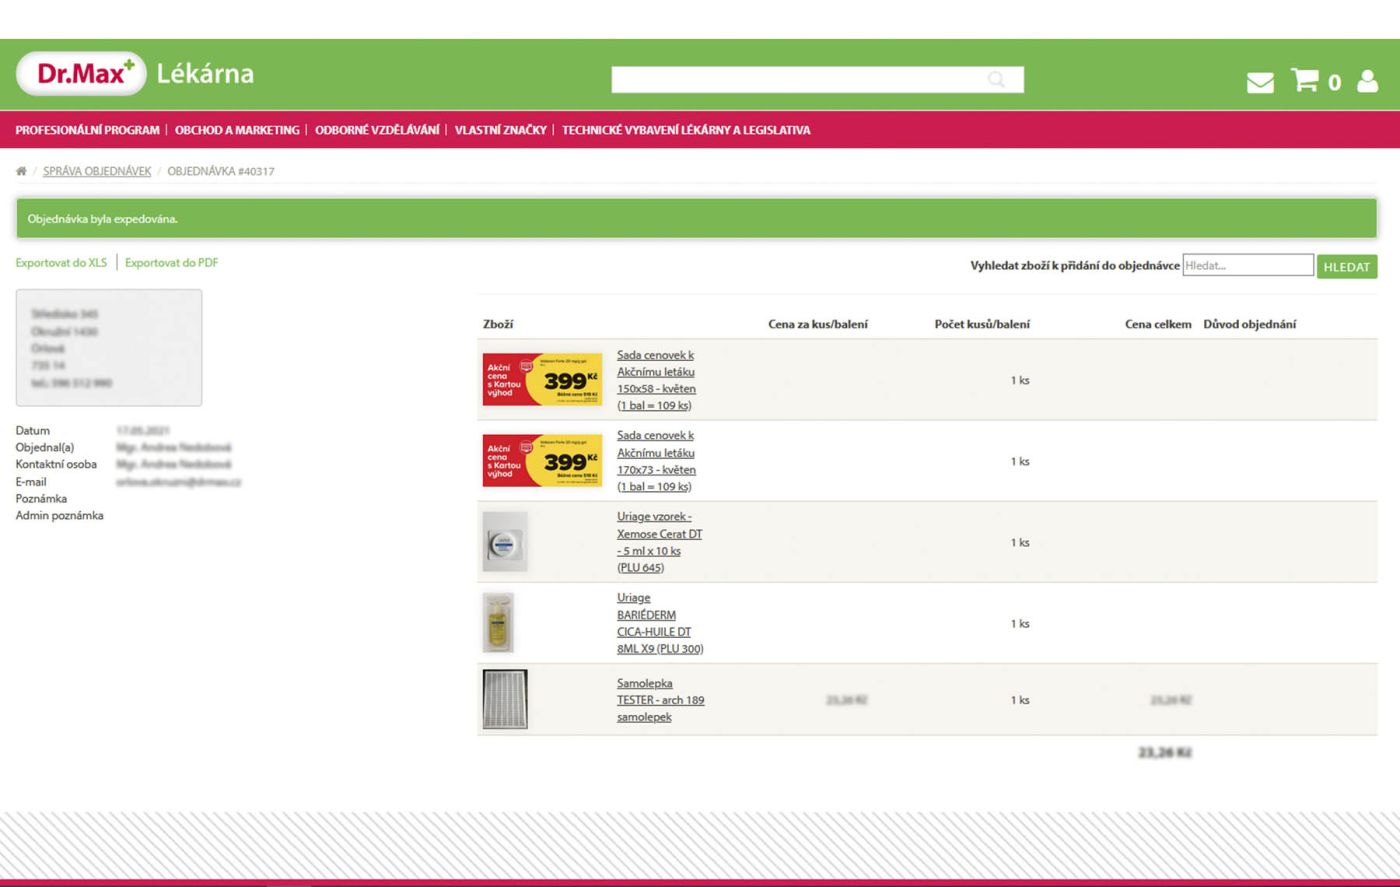Click Uriage Bariéderm Cica-Huile bottle thumbnail
Screen dimensions: 1400x887
(498, 622)
